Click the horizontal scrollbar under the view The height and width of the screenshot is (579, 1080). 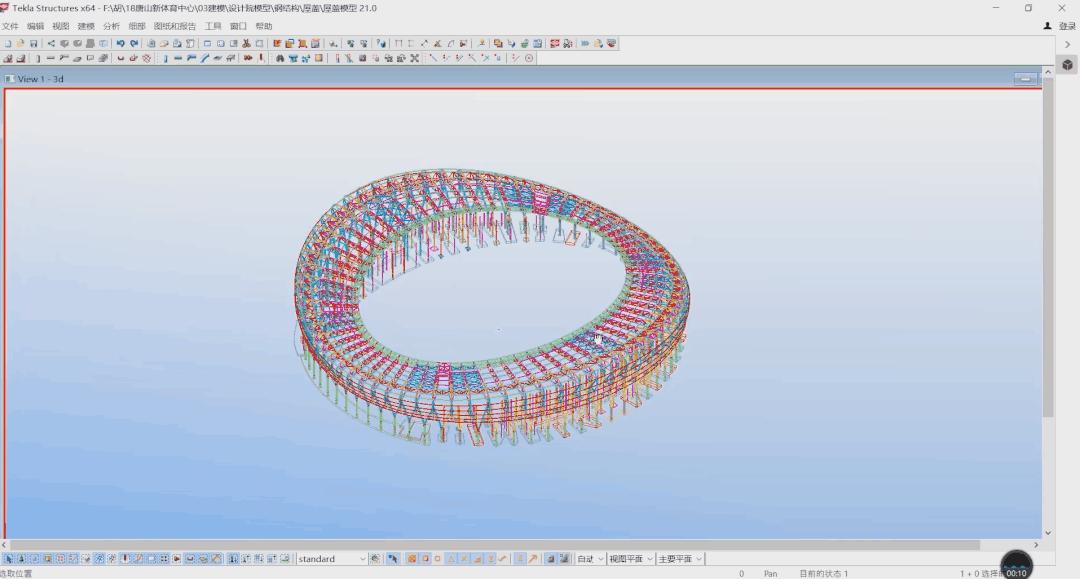500,545
